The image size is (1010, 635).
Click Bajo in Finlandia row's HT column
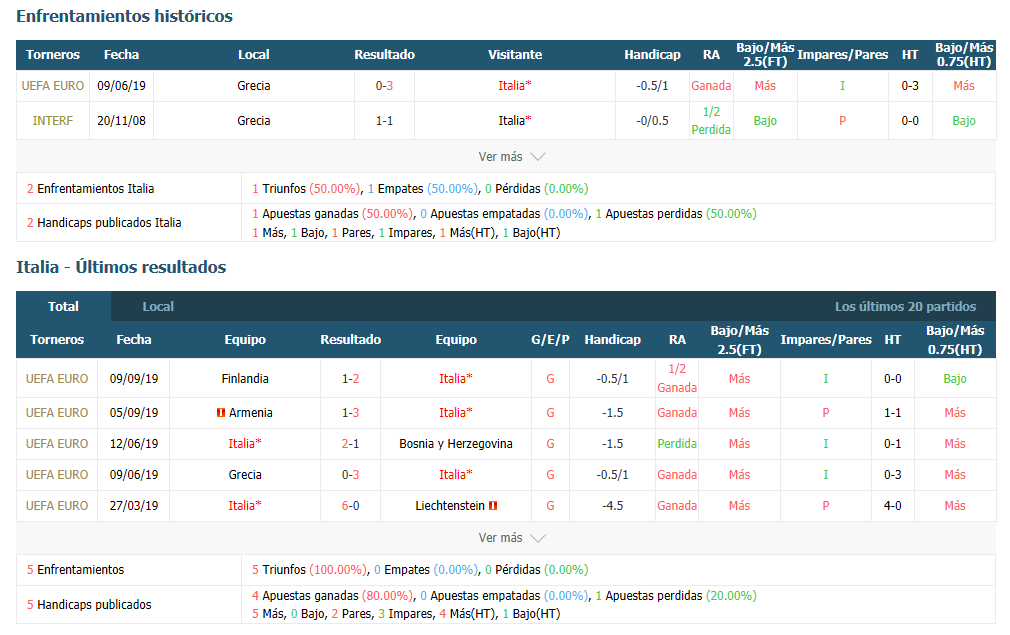click(955, 379)
